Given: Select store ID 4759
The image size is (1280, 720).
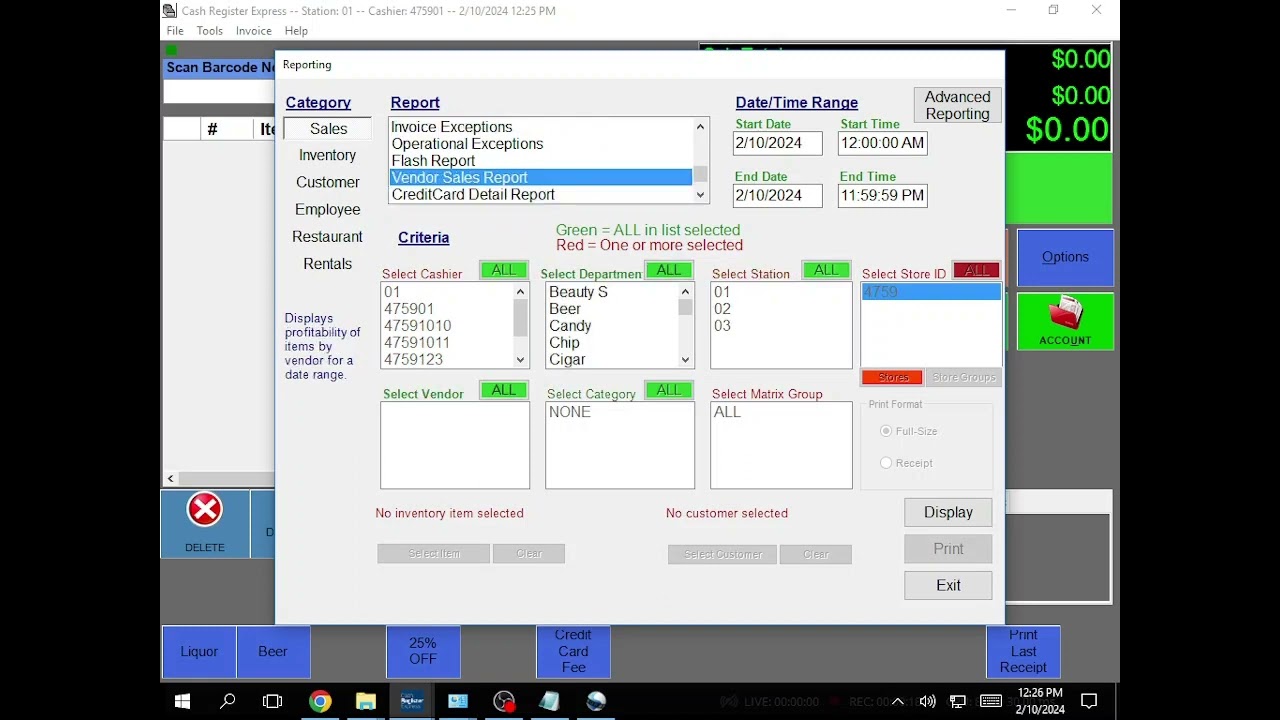Looking at the screenshot, I should pyautogui.click(x=930, y=292).
